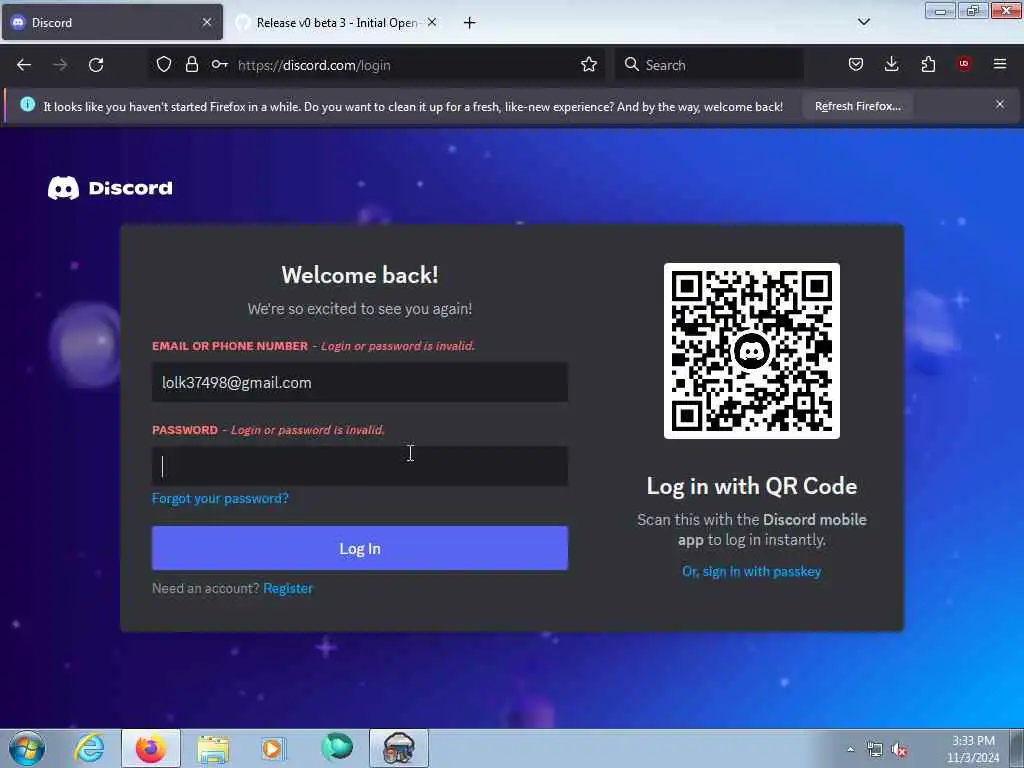This screenshot has width=1024, height=768.
Task: Open a new browser tab
Action: [x=469, y=23]
